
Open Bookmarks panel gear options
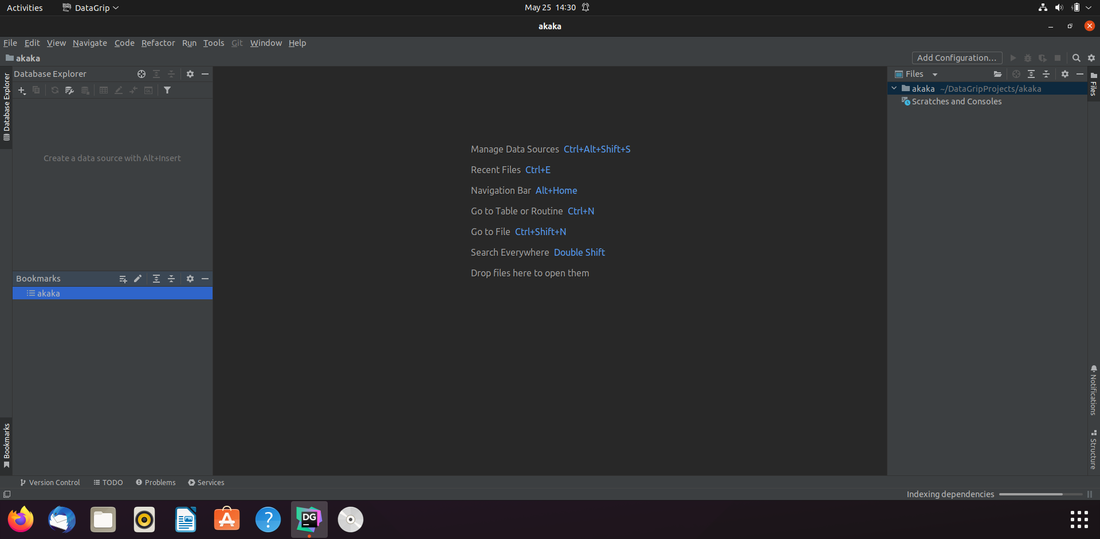pyautogui.click(x=189, y=279)
